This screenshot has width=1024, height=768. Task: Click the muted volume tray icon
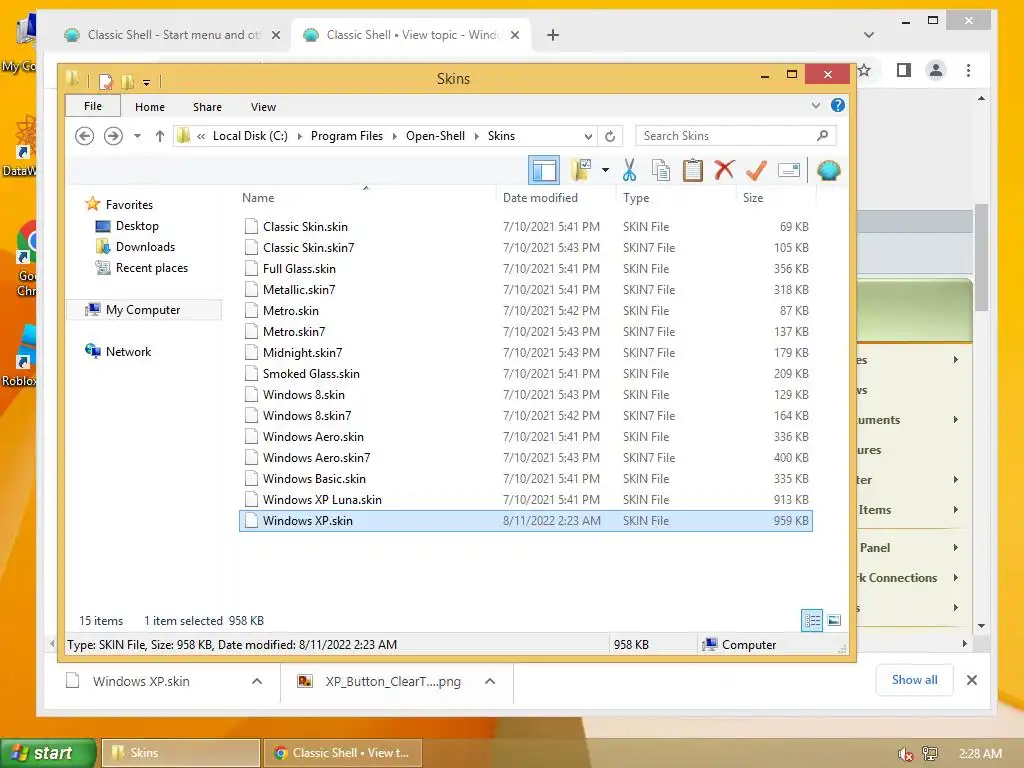pyautogui.click(x=905, y=754)
